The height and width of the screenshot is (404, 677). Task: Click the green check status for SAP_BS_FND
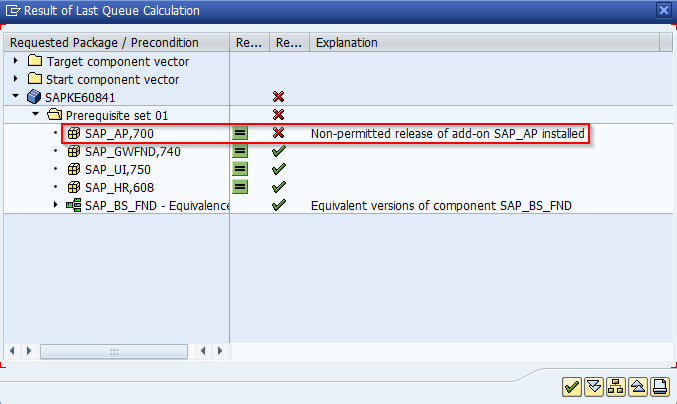tap(279, 205)
